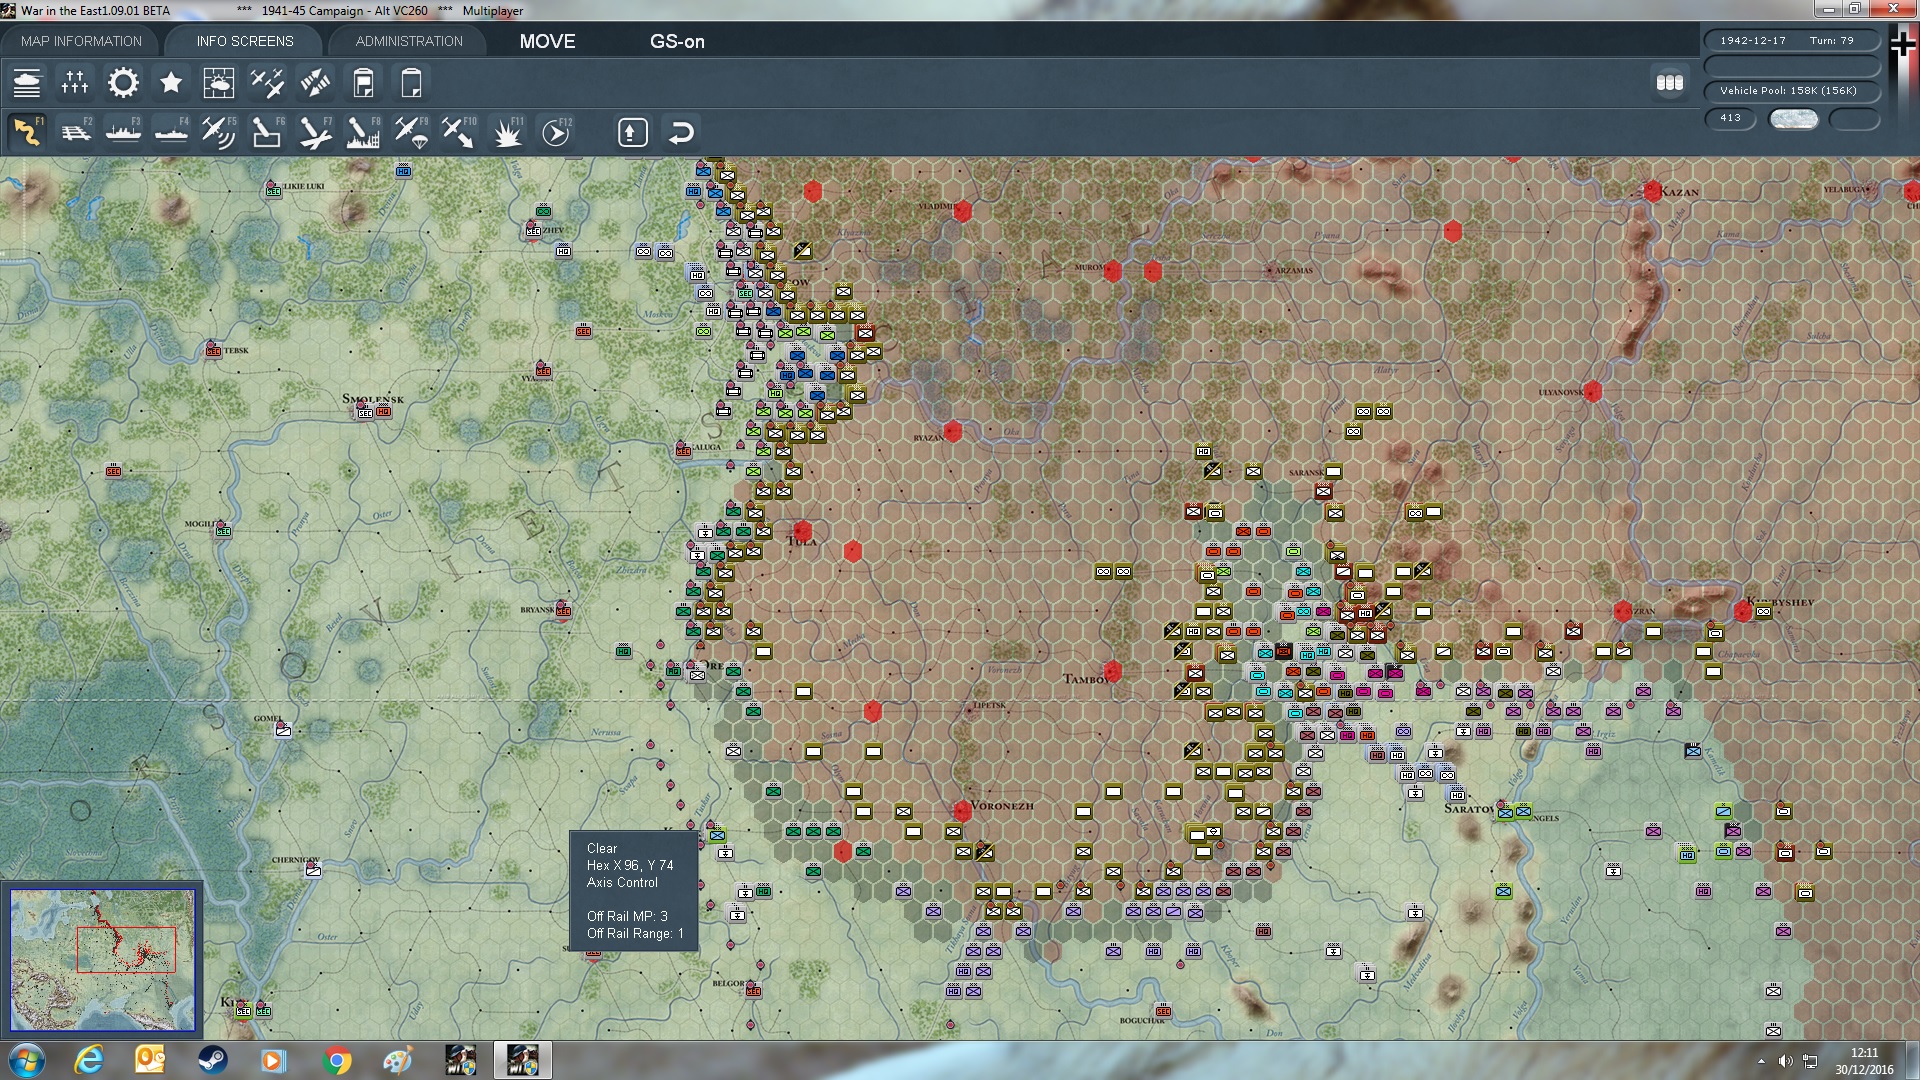Select the F1 ground movement mode
The image size is (1920, 1080).
pyautogui.click(x=27, y=132)
